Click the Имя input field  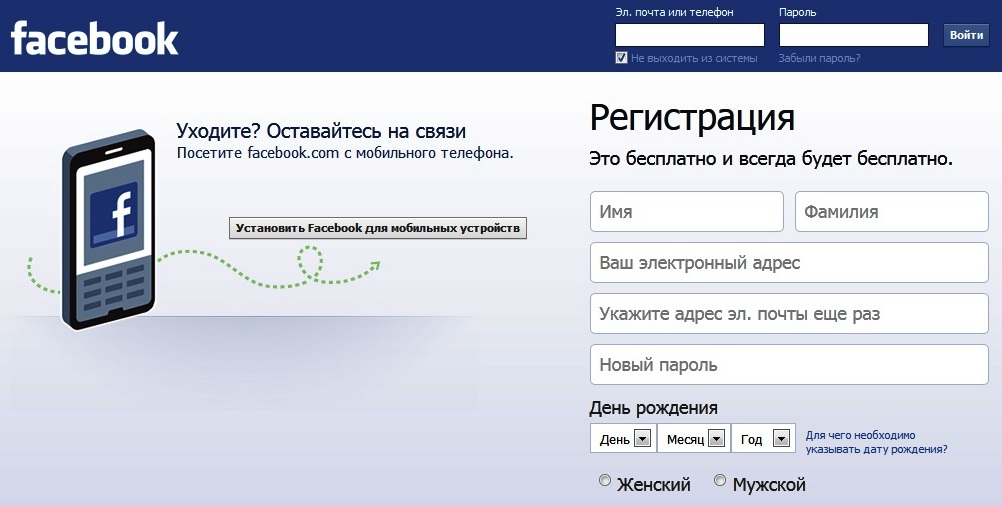pos(687,211)
